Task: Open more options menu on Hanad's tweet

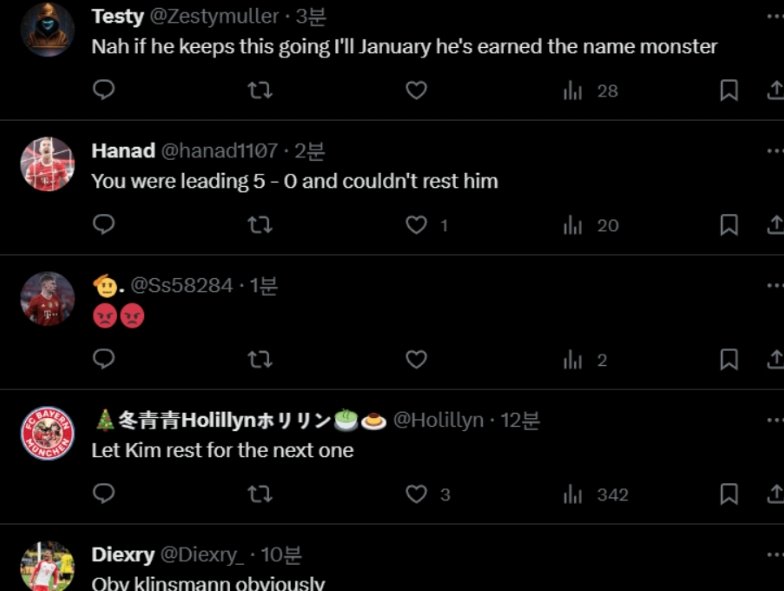Action: (773, 151)
